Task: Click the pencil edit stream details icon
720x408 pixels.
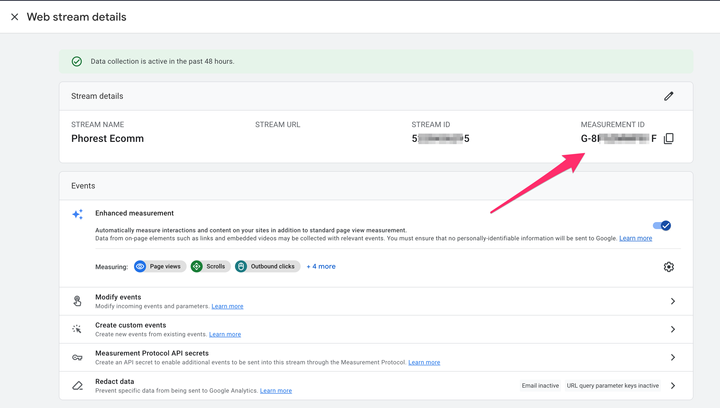Action: tap(668, 96)
